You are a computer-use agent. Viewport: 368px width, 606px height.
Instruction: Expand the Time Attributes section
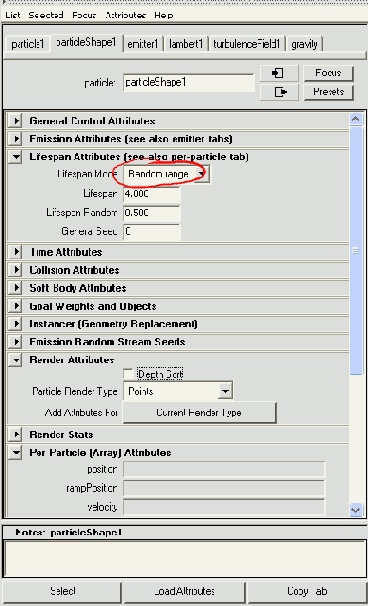(x=16, y=252)
